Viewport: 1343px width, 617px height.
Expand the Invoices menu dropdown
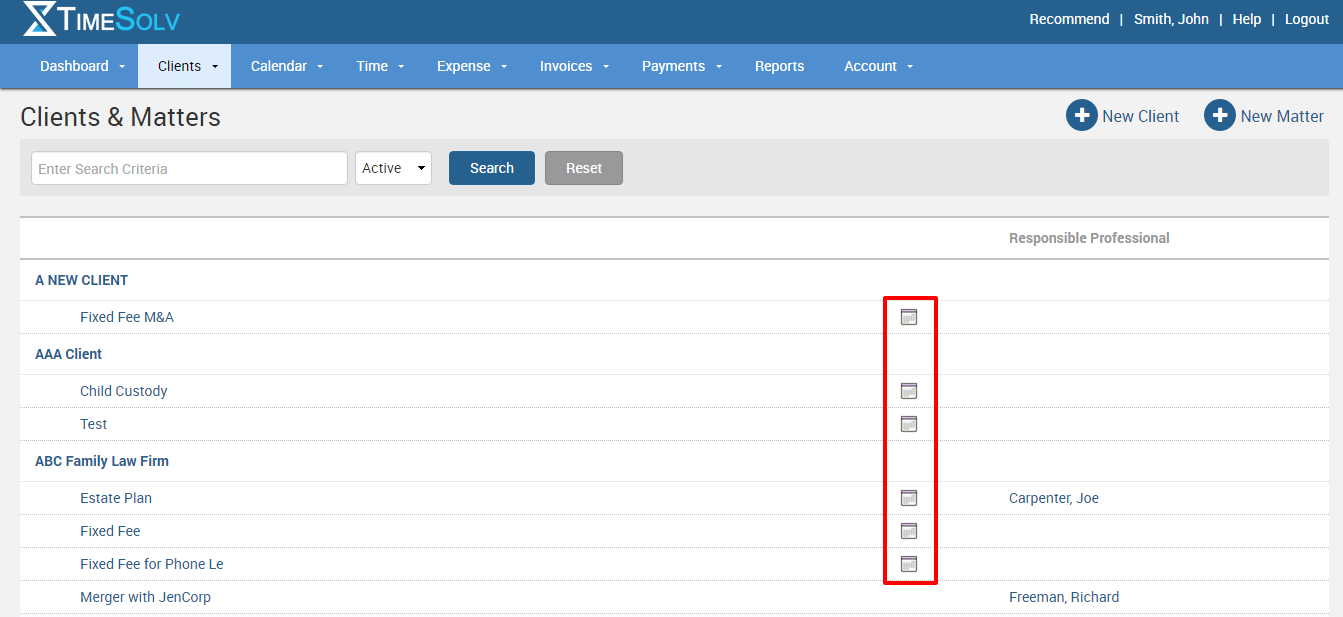574,66
